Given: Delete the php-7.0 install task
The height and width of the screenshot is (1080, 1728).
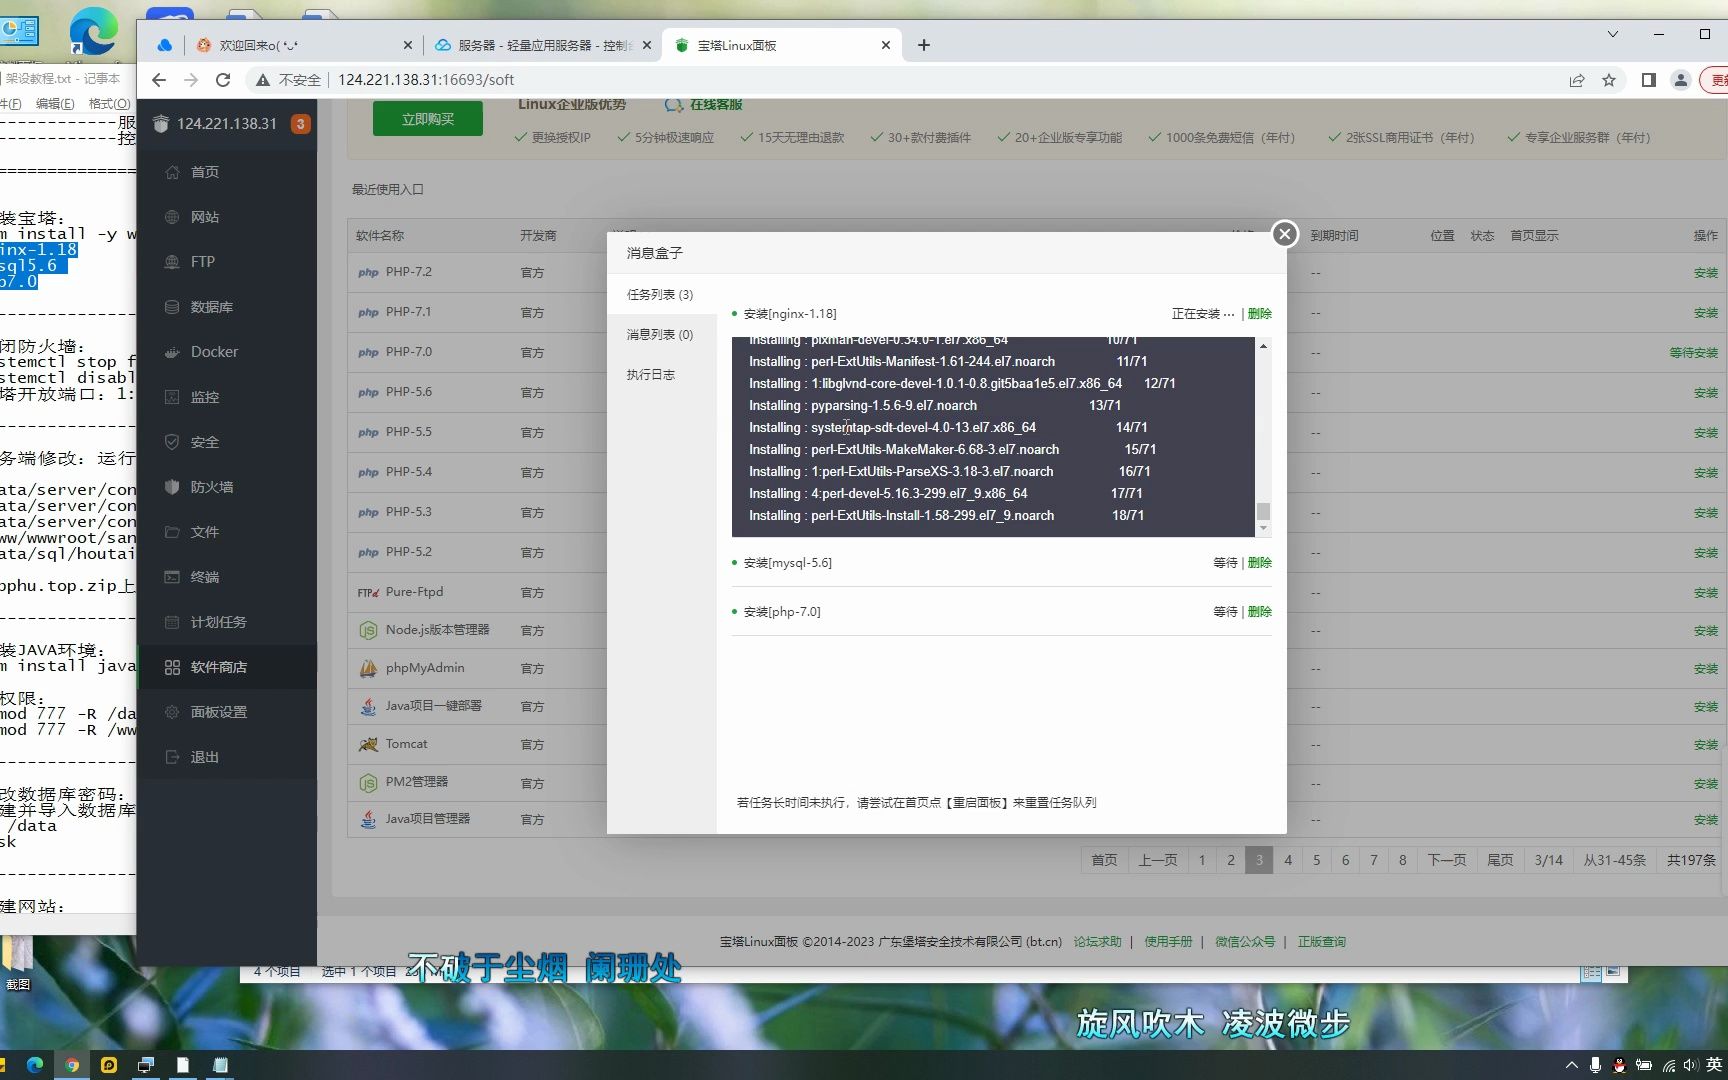Looking at the screenshot, I should [1260, 612].
